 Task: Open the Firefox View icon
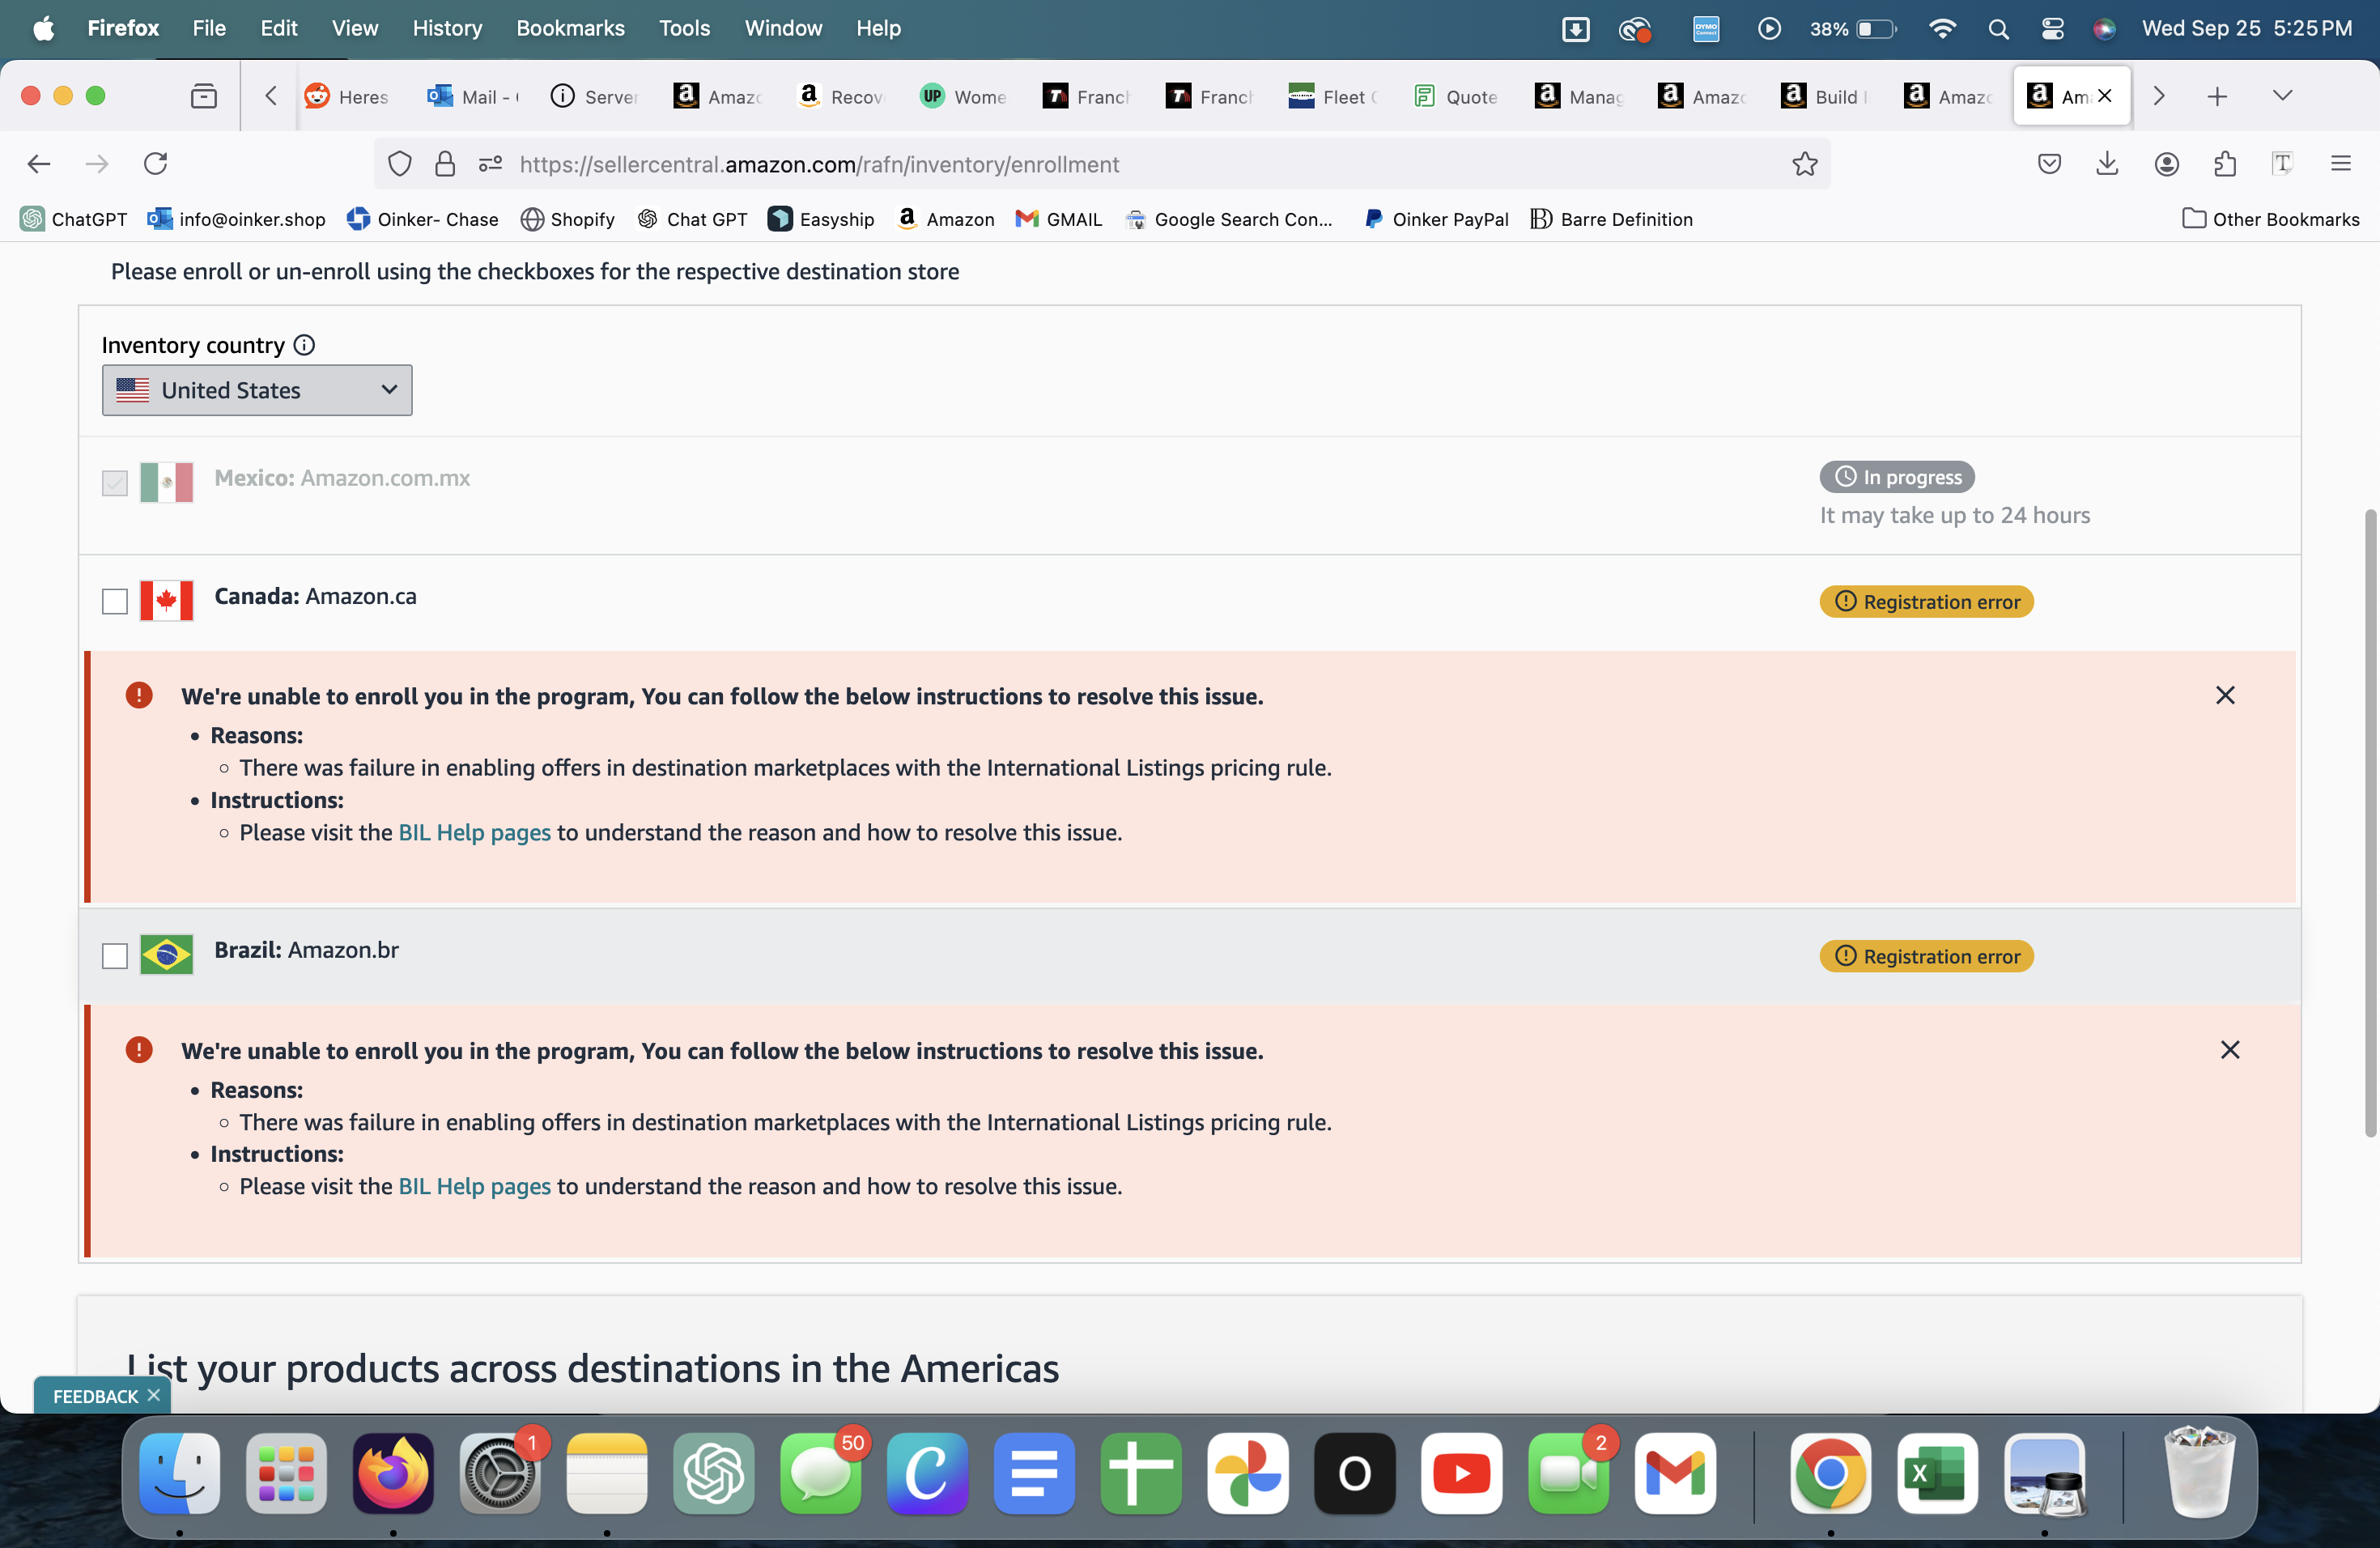point(204,96)
